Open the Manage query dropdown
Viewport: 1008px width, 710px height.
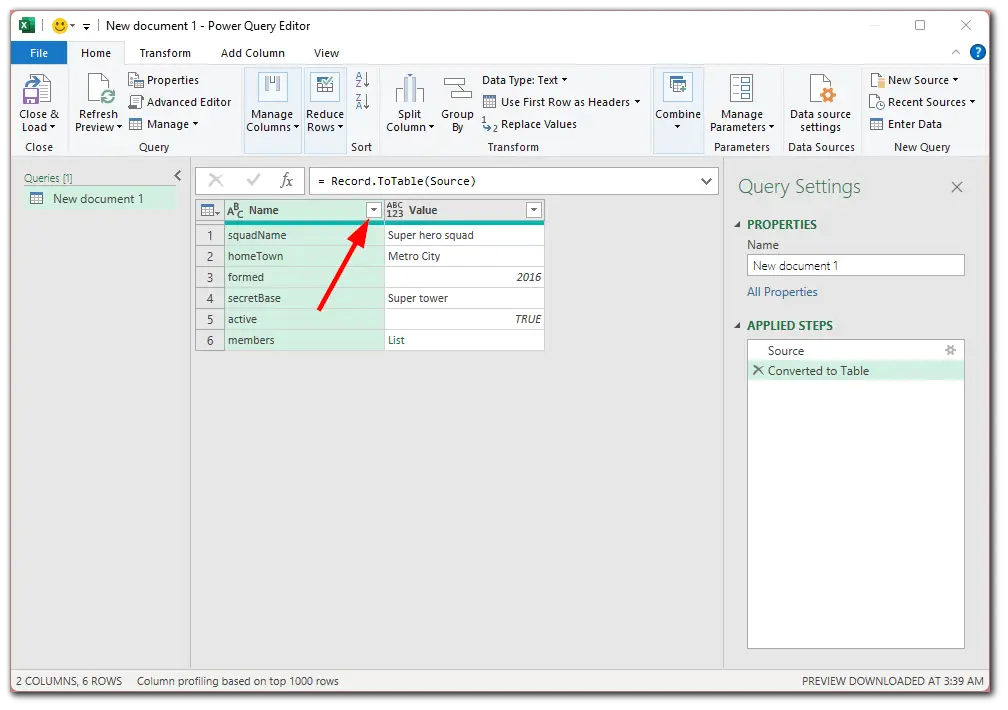point(163,124)
